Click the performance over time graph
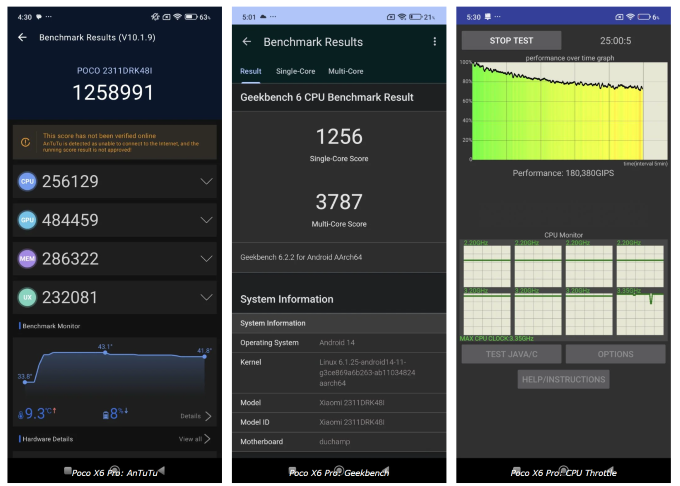This screenshot has height=486, width=680. [558, 112]
